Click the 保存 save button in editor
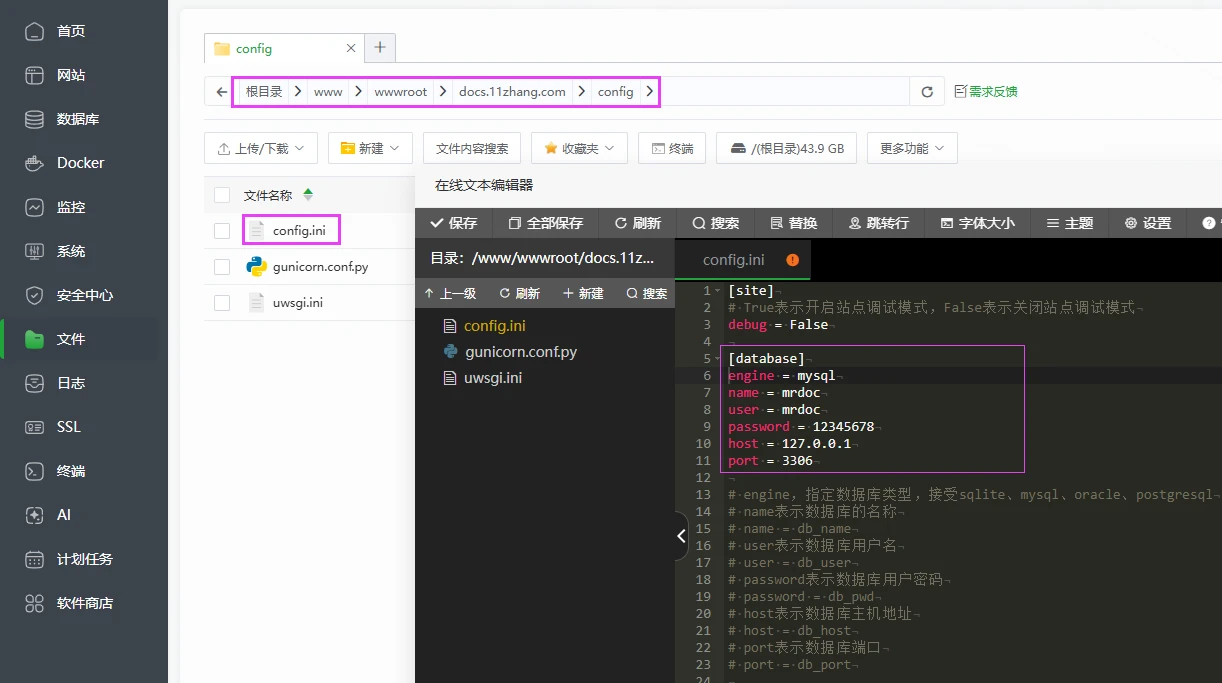Screen dimensions: 1222x683 pos(453,223)
